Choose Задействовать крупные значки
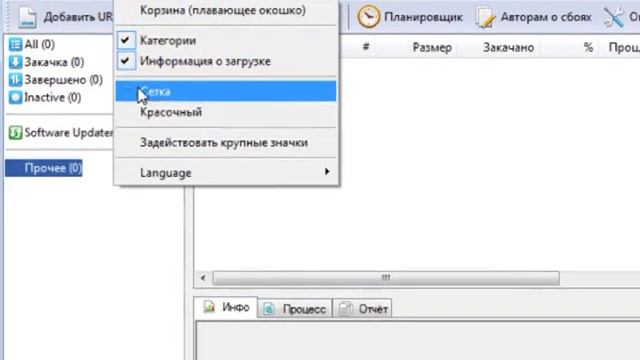The image size is (640, 360). pos(226,143)
